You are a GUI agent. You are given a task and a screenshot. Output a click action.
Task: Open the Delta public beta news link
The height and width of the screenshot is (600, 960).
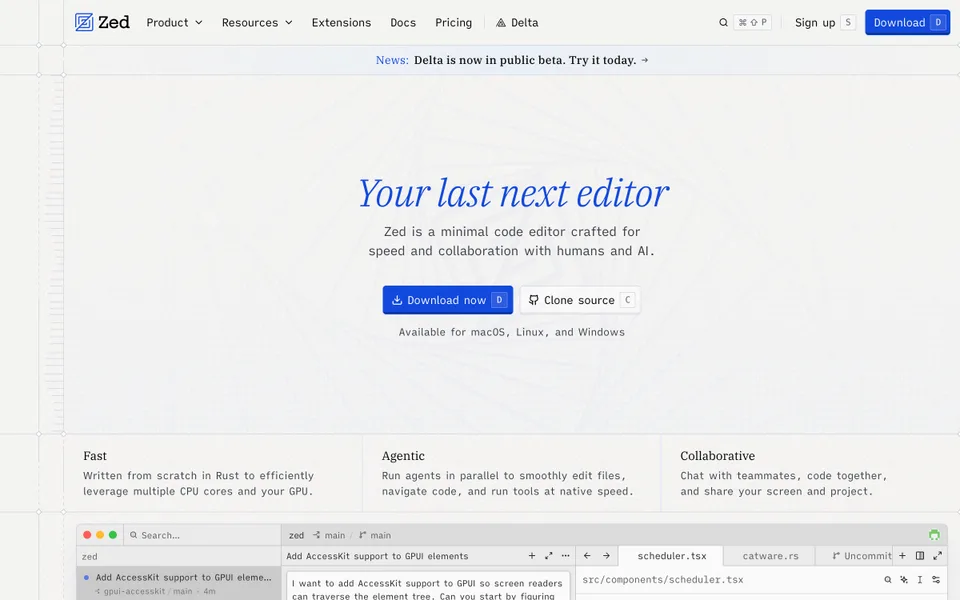point(512,60)
